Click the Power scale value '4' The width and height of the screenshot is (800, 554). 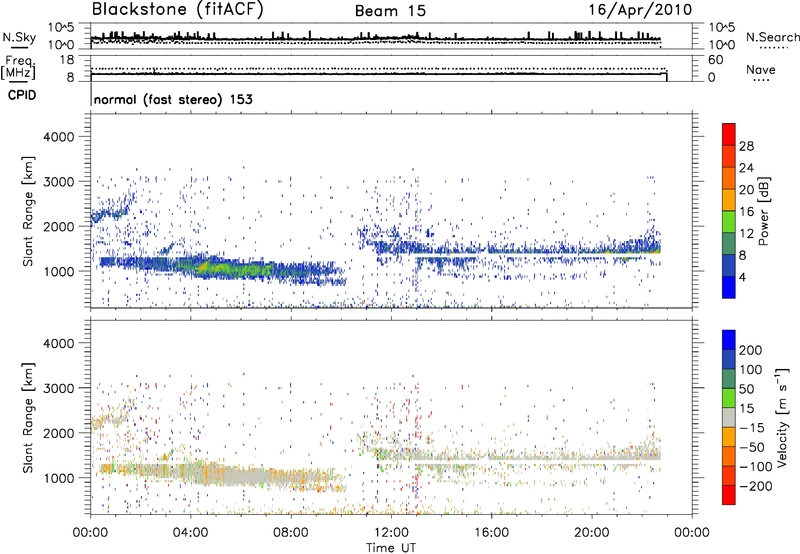(742, 277)
